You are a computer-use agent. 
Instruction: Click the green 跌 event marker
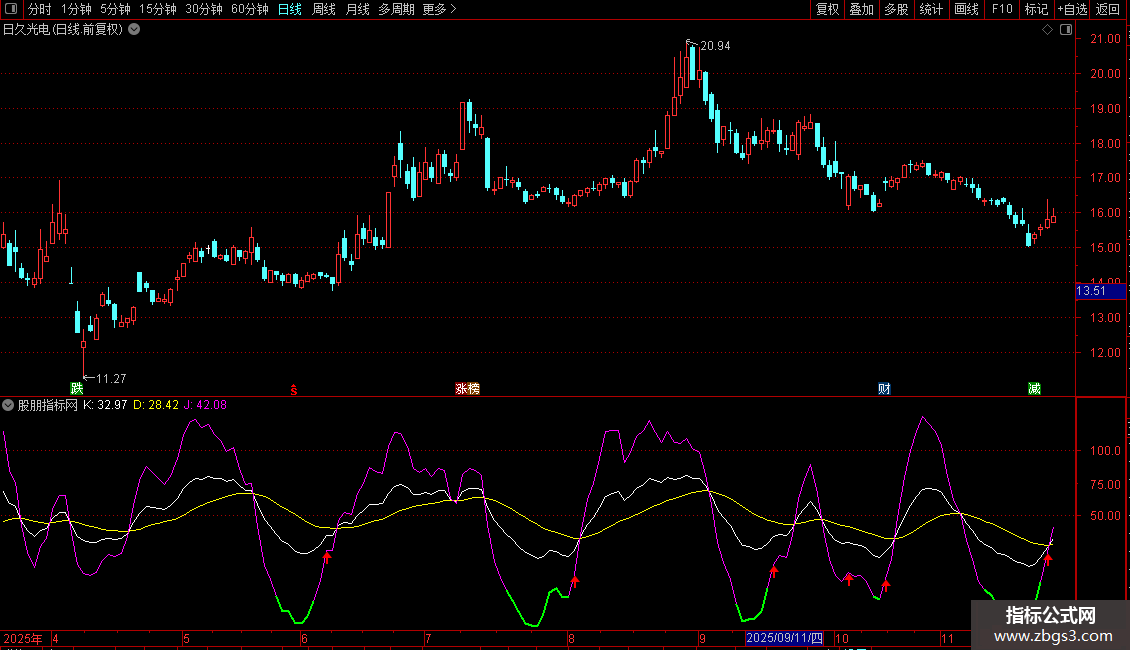[76, 388]
